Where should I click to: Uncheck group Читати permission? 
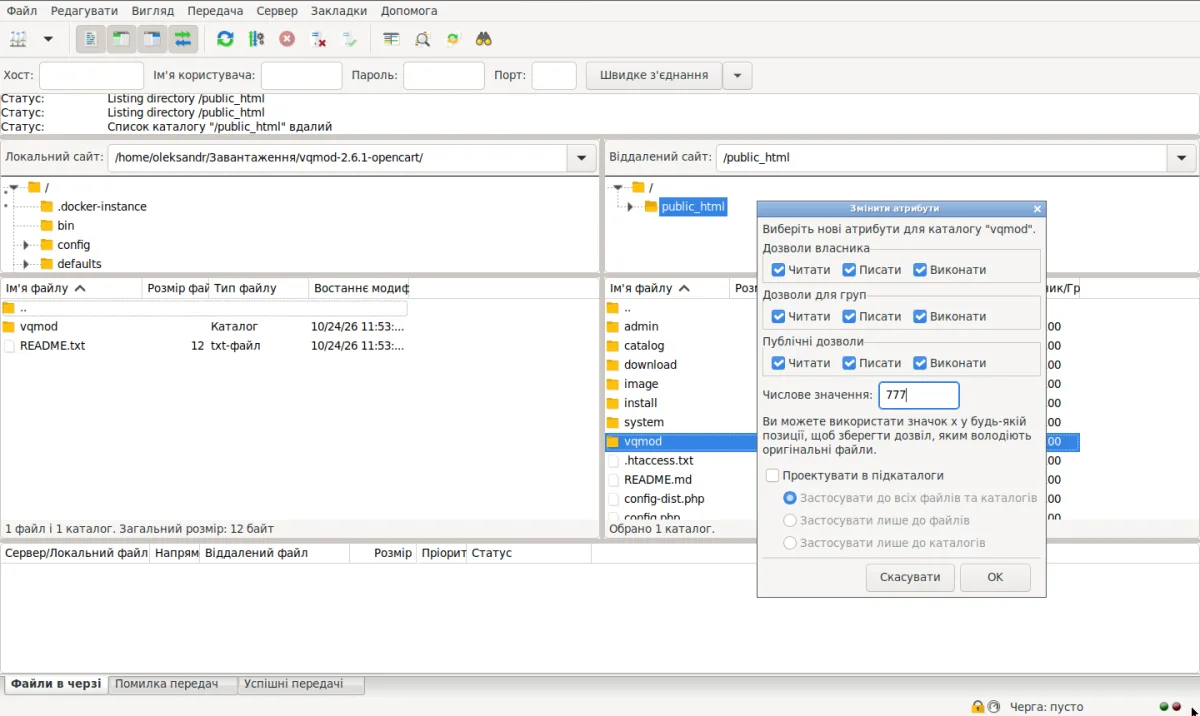coord(778,316)
